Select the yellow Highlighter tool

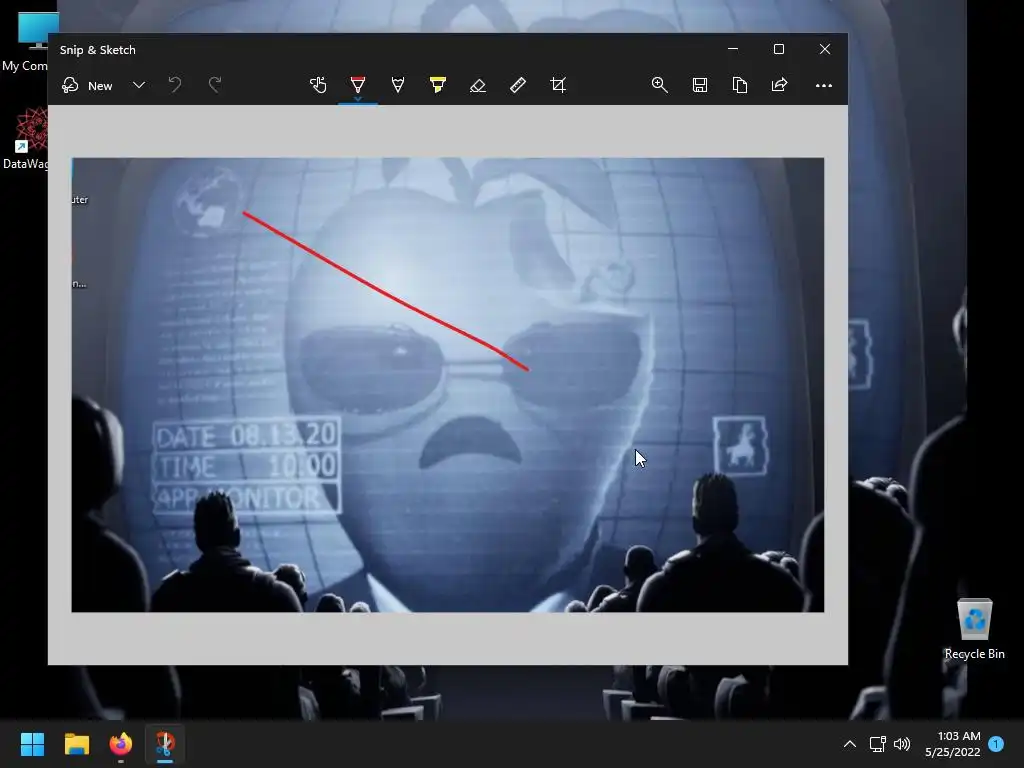click(438, 86)
